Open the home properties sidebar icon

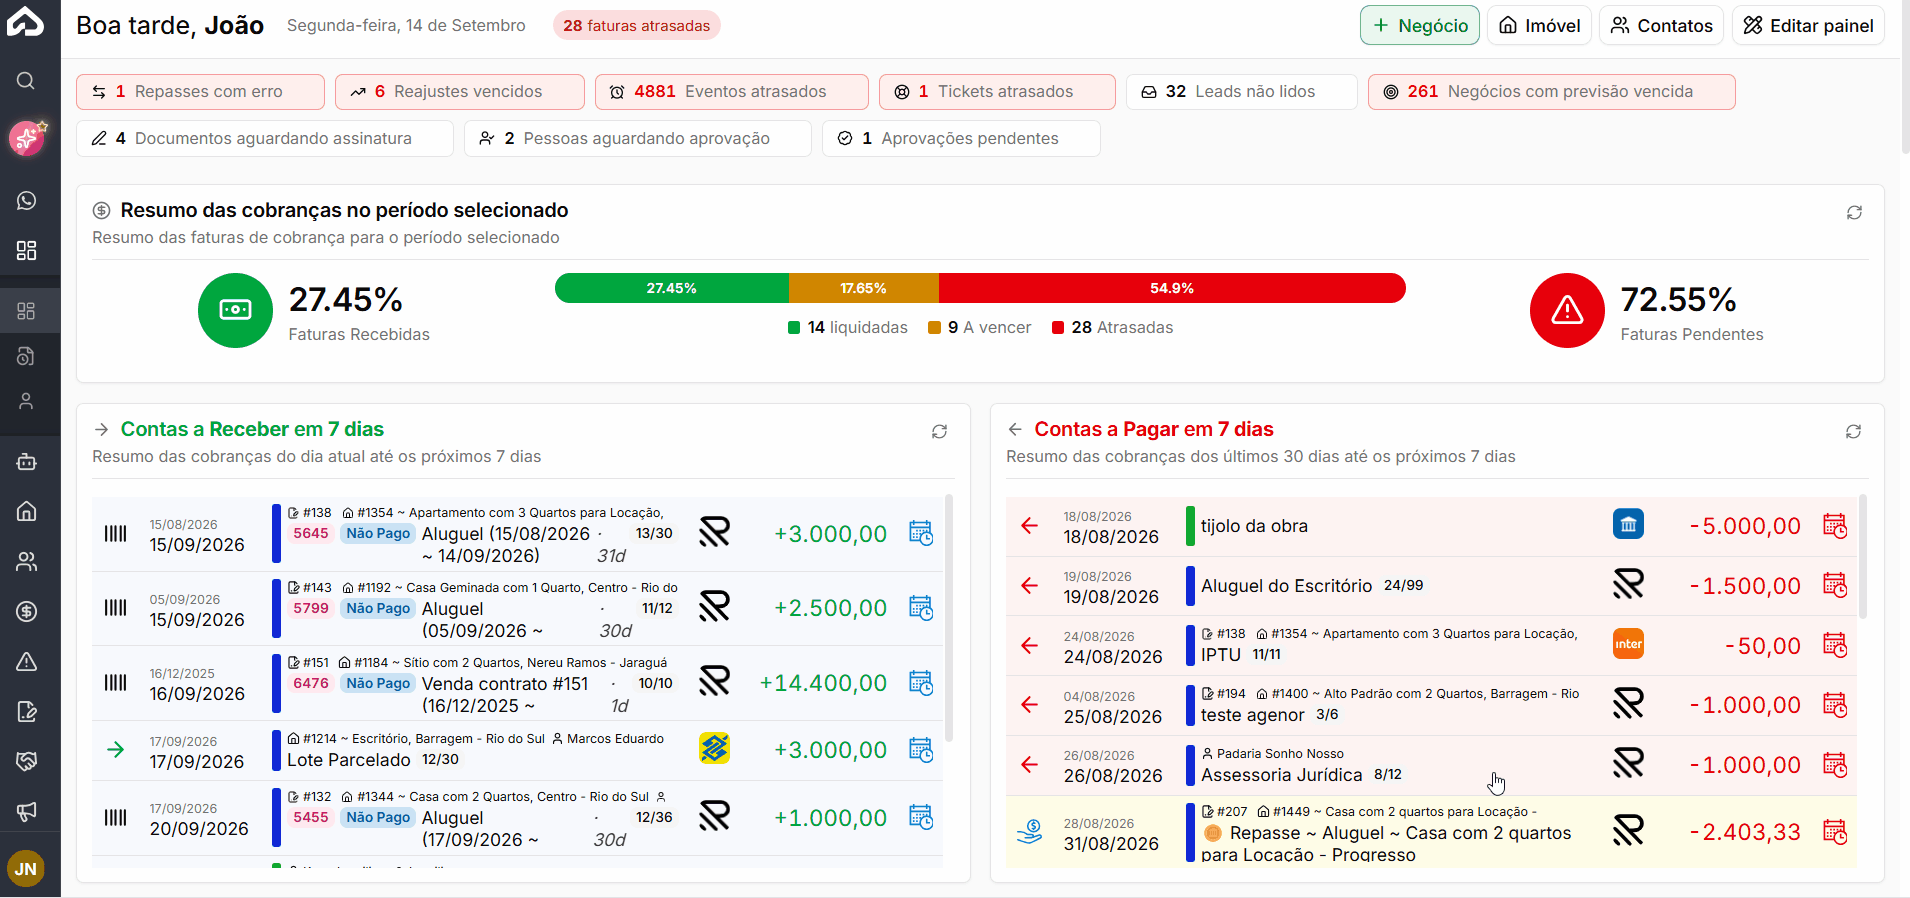click(x=26, y=511)
